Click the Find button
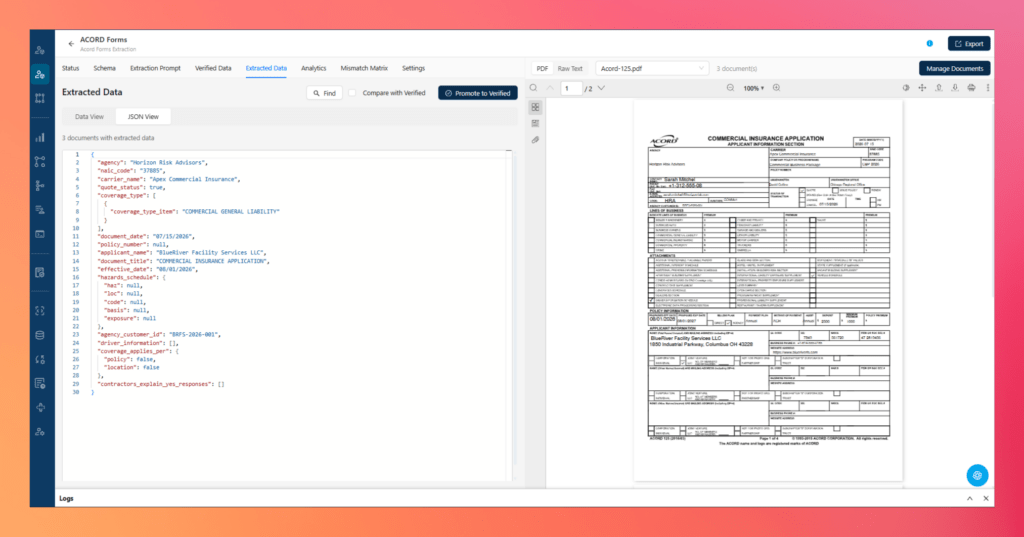 [x=325, y=93]
